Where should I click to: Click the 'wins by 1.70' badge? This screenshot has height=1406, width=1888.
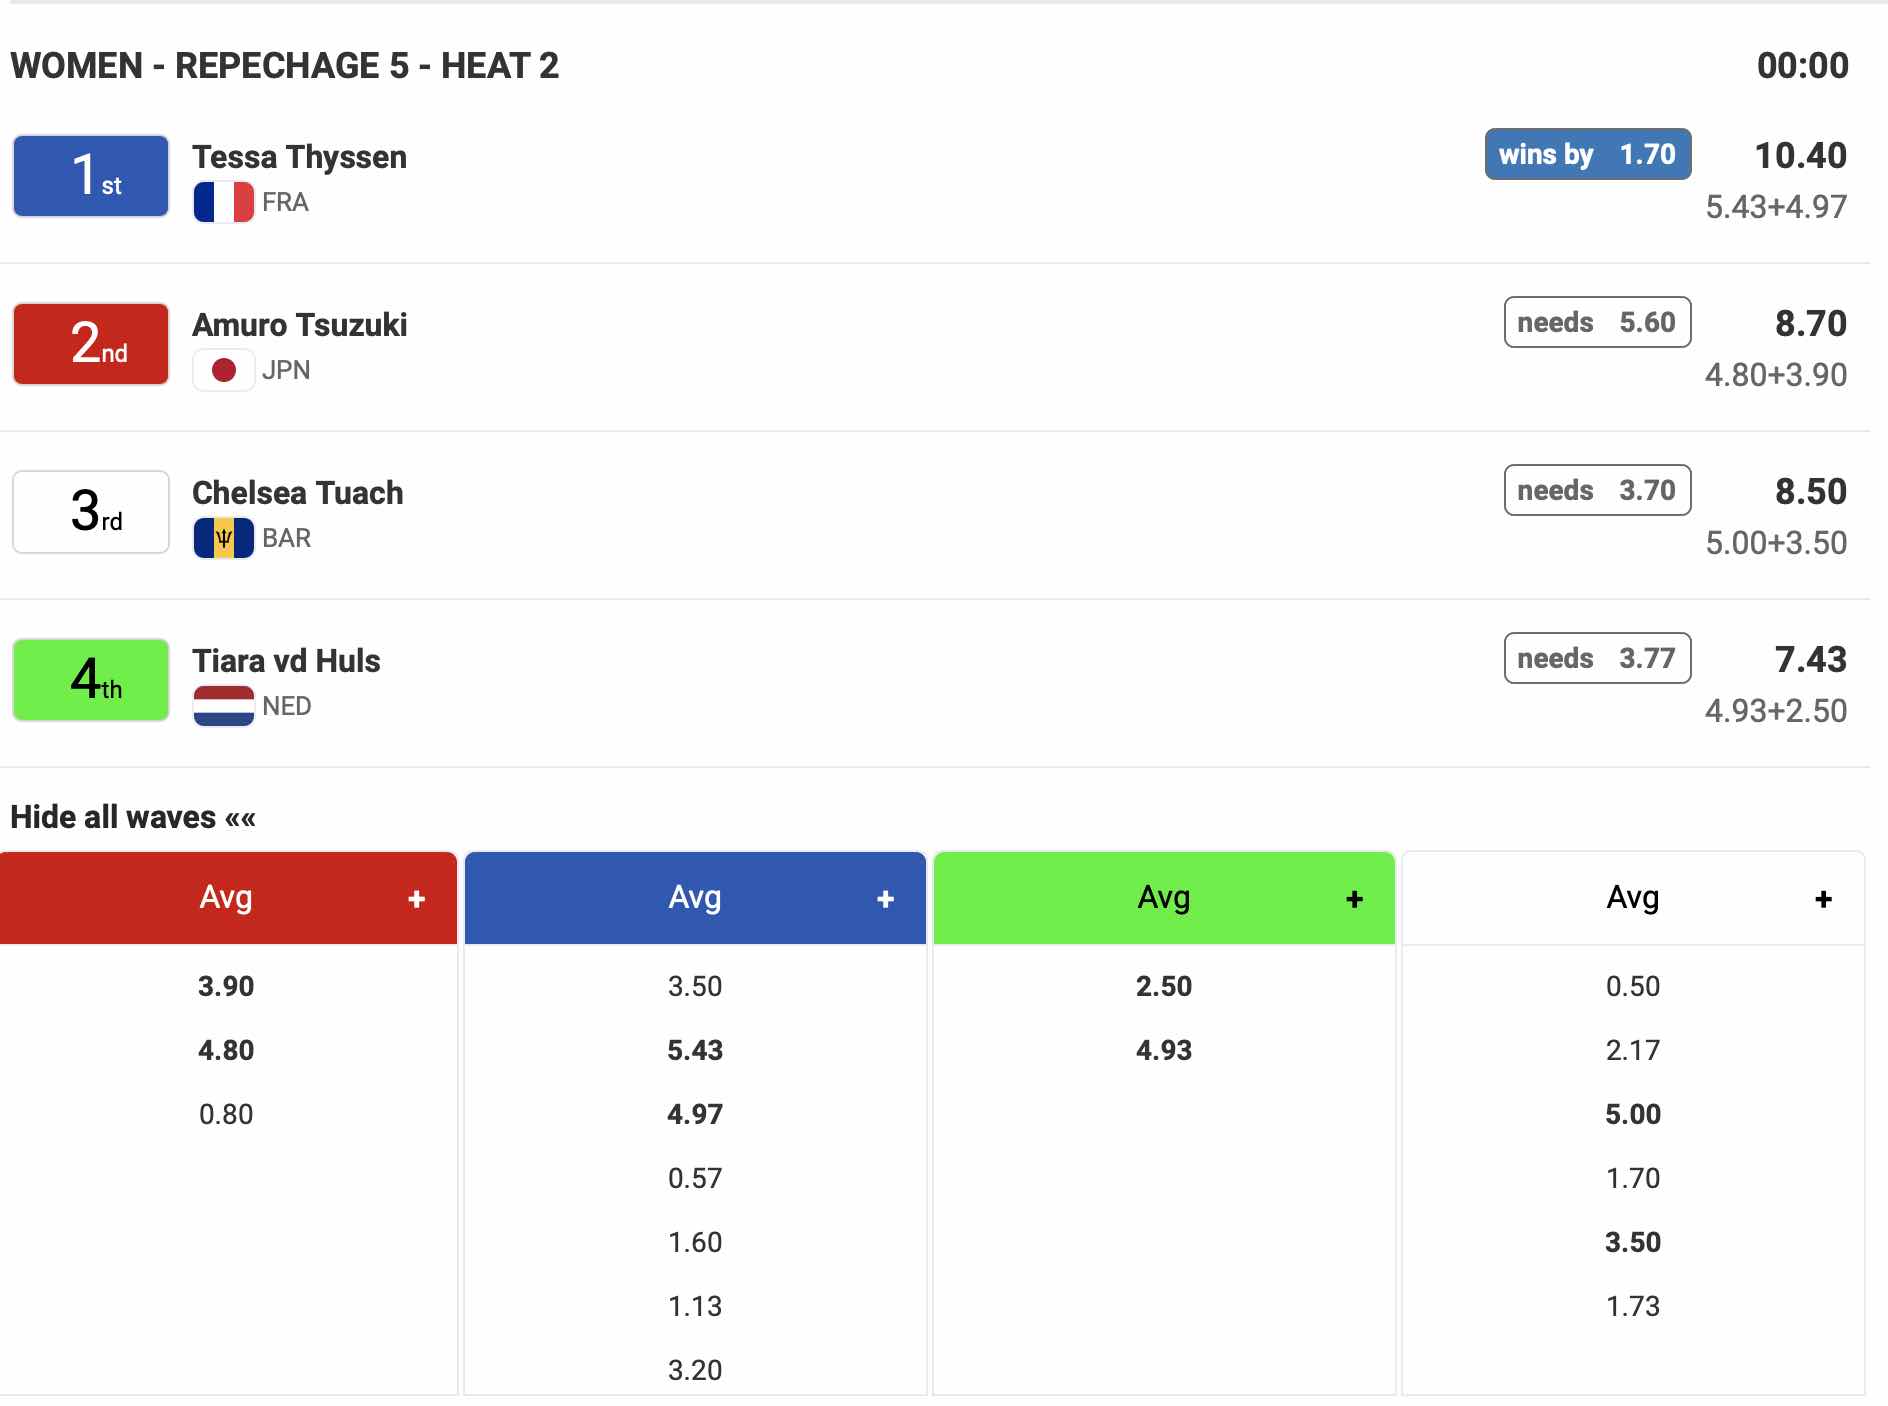(x=1587, y=154)
